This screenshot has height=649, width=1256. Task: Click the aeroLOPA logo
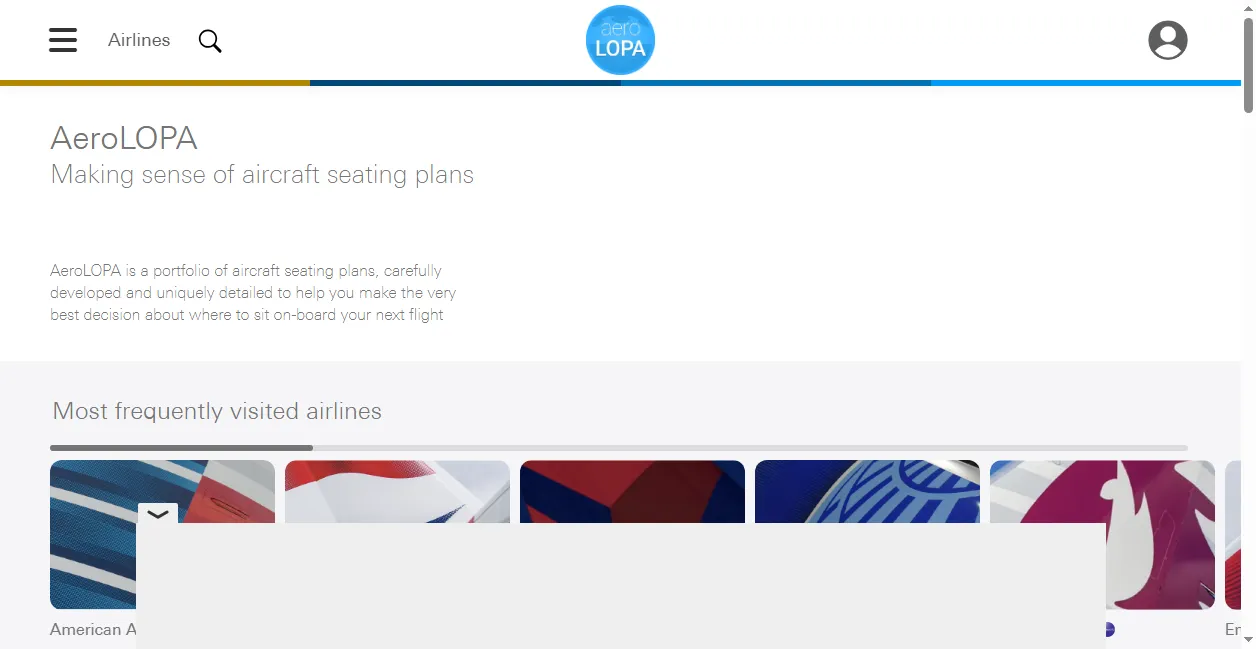pyautogui.click(x=620, y=41)
